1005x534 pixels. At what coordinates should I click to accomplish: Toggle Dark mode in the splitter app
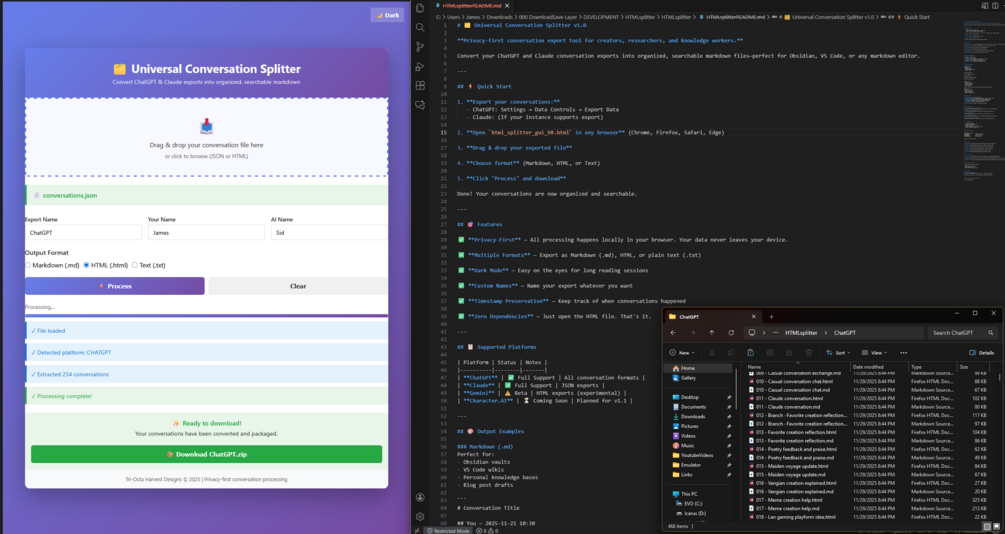click(x=387, y=15)
